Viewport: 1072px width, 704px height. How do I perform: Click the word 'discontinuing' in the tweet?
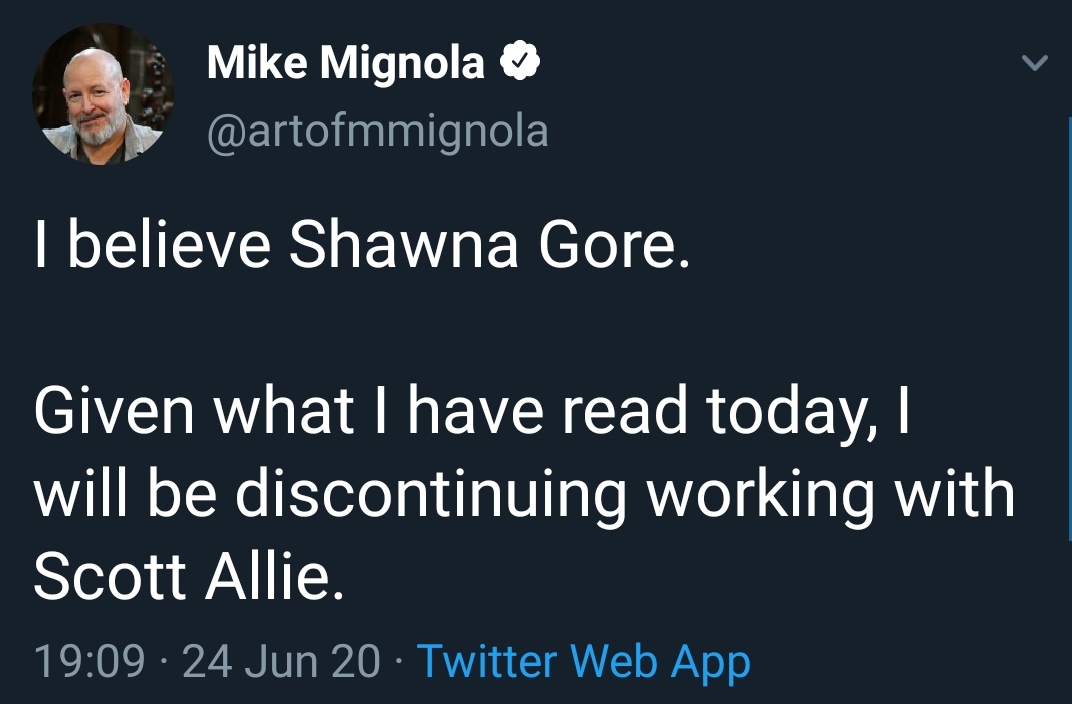tap(431, 496)
